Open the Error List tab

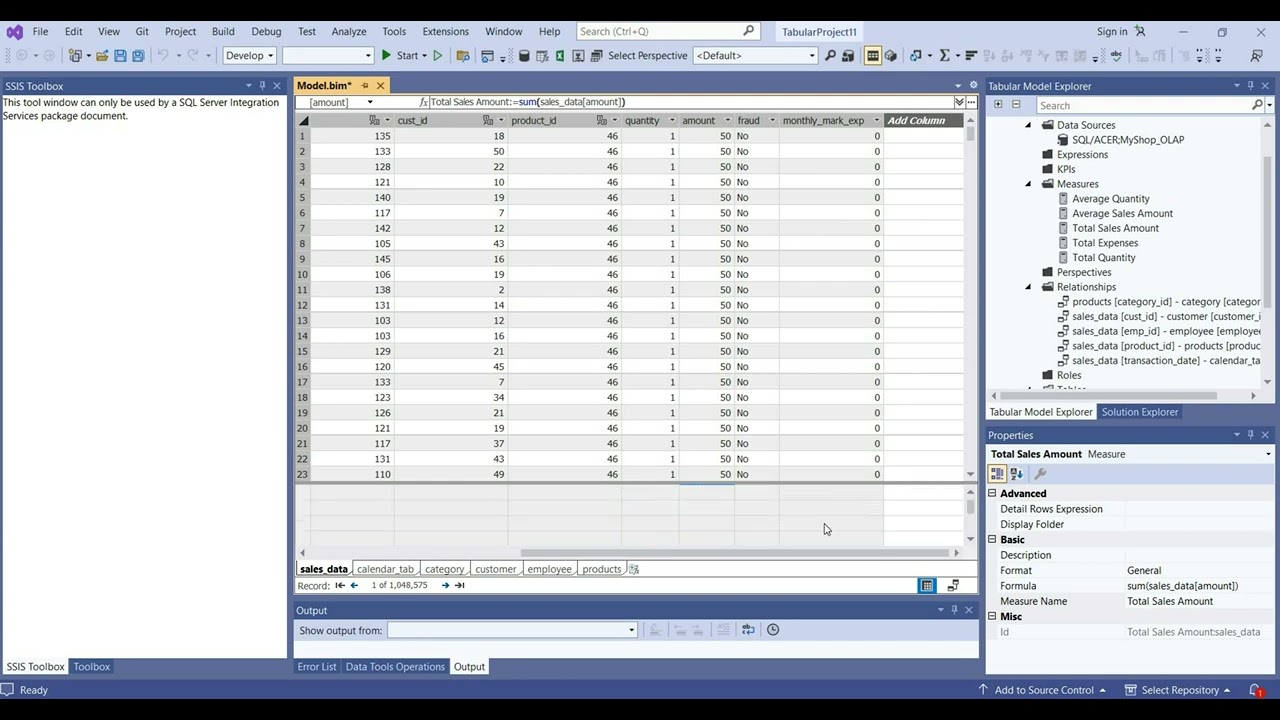coord(317,667)
